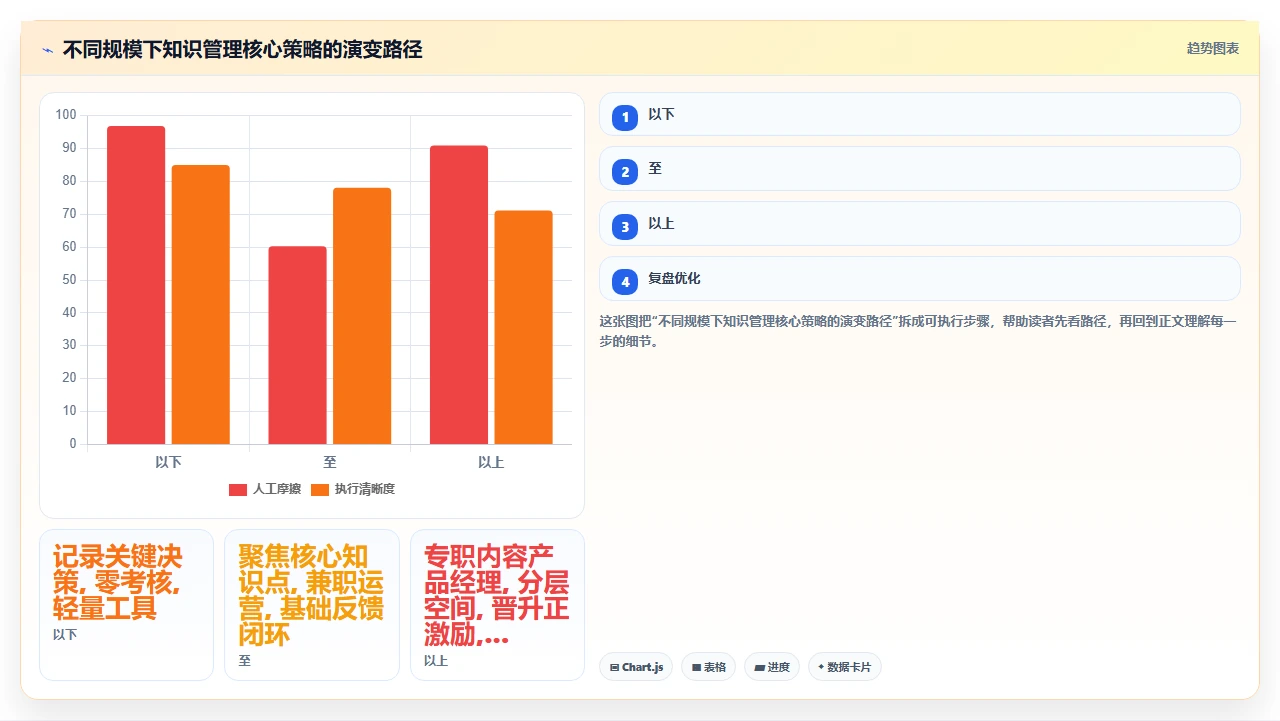
Task: Click the red 人工摩擦 legend swatch
Action: 238,489
